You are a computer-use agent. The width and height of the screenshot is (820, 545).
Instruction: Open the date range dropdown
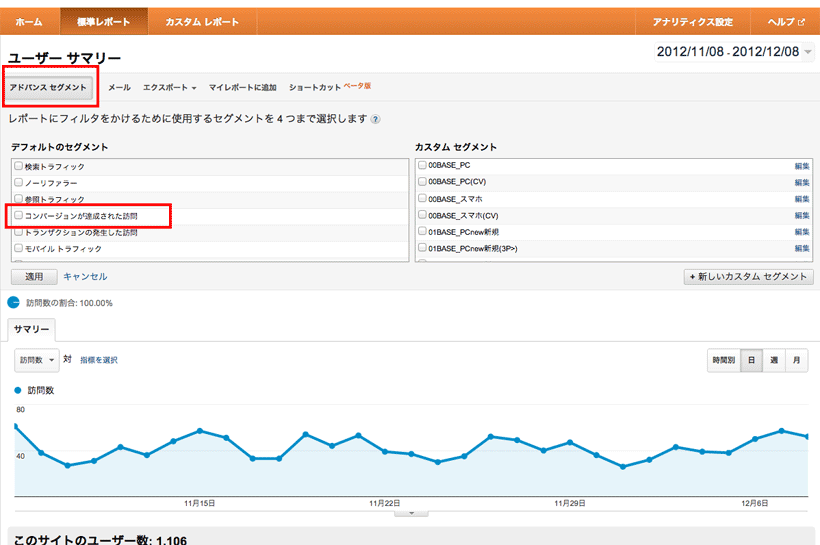tap(807, 52)
